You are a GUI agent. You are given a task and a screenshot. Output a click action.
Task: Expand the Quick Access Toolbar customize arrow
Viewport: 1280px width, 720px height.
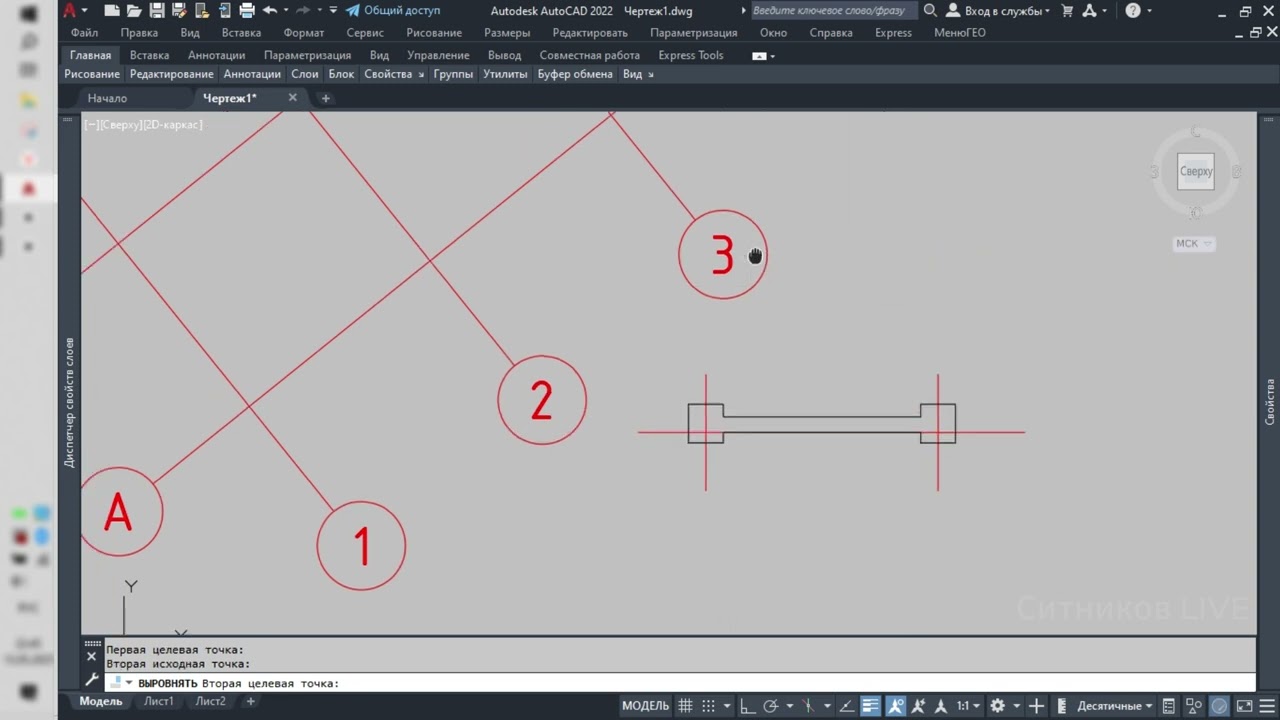[333, 11]
